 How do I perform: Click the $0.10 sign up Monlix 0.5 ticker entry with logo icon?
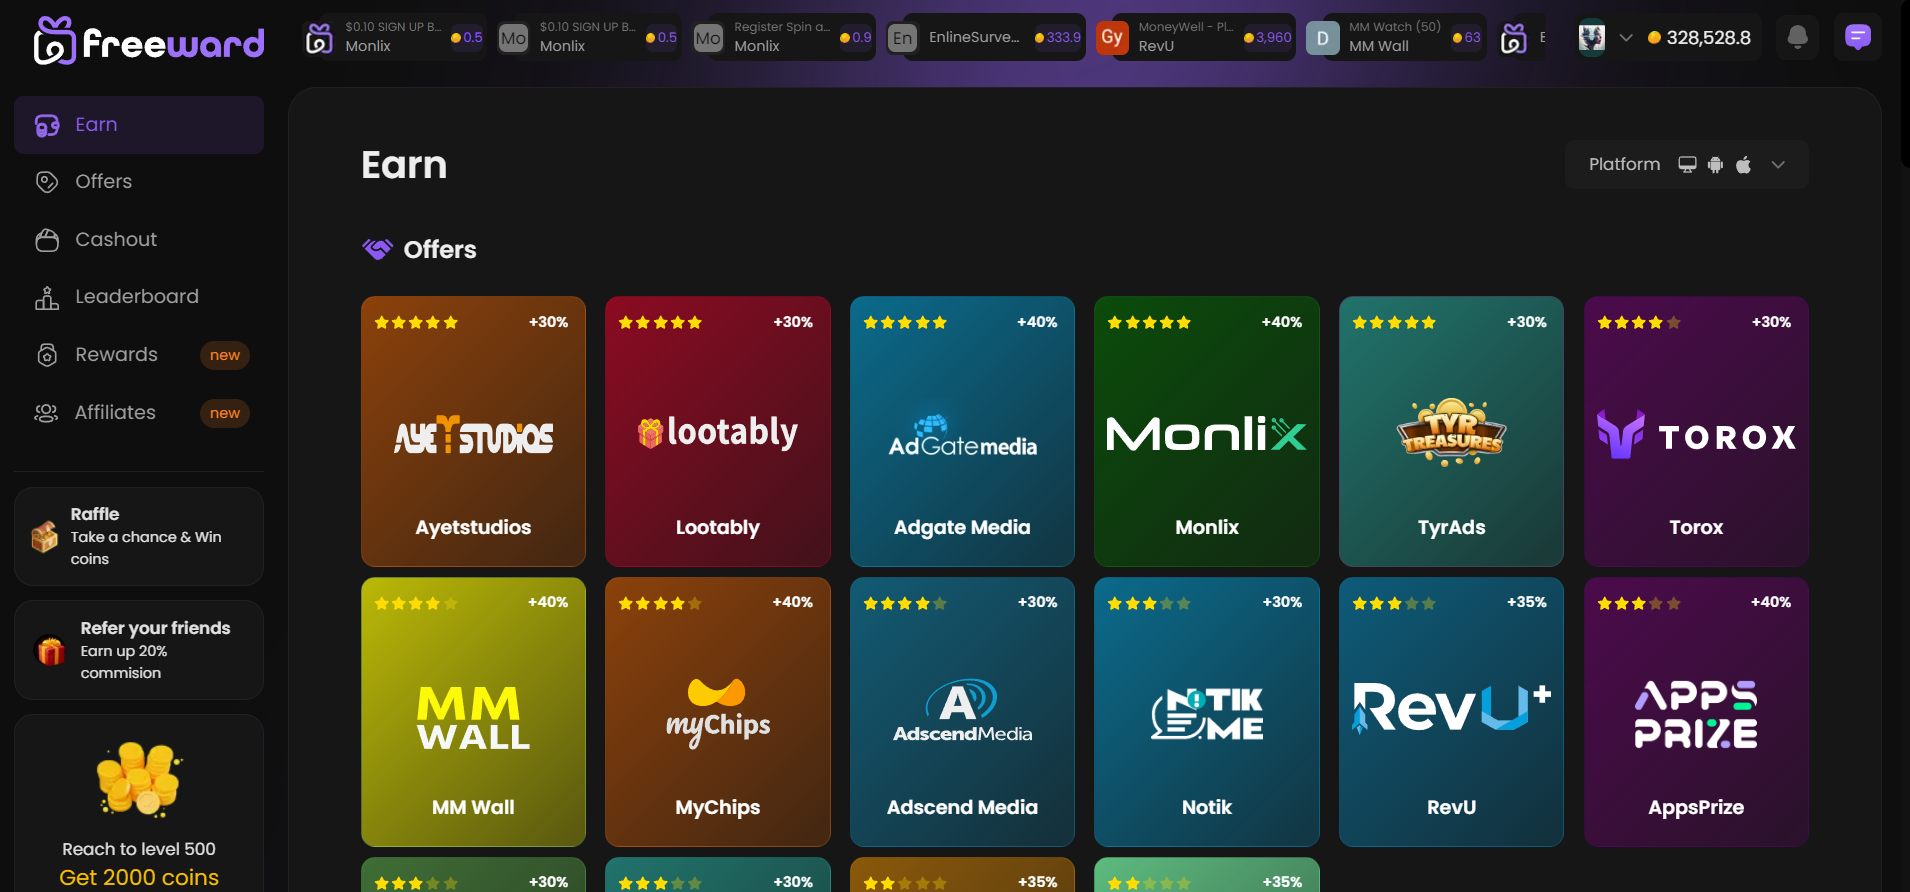[x=394, y=37]
